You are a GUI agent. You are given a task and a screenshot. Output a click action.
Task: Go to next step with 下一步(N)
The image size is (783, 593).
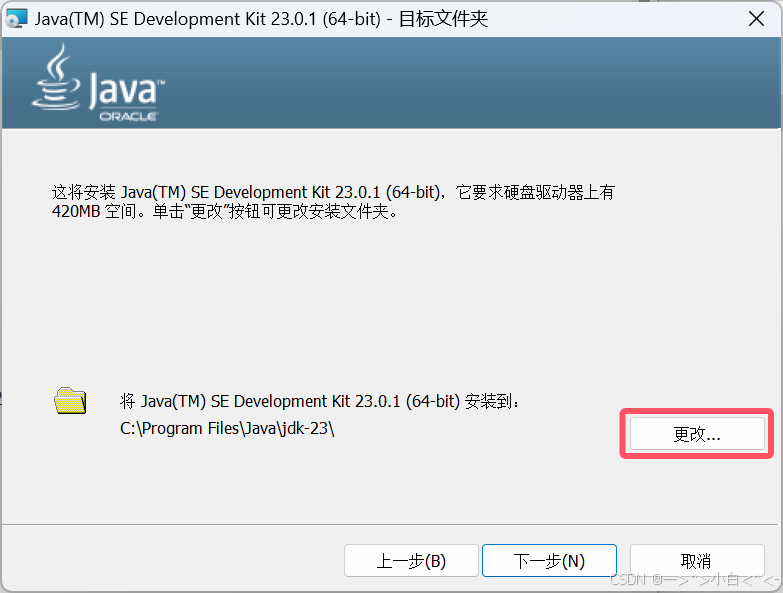(549, 561)
